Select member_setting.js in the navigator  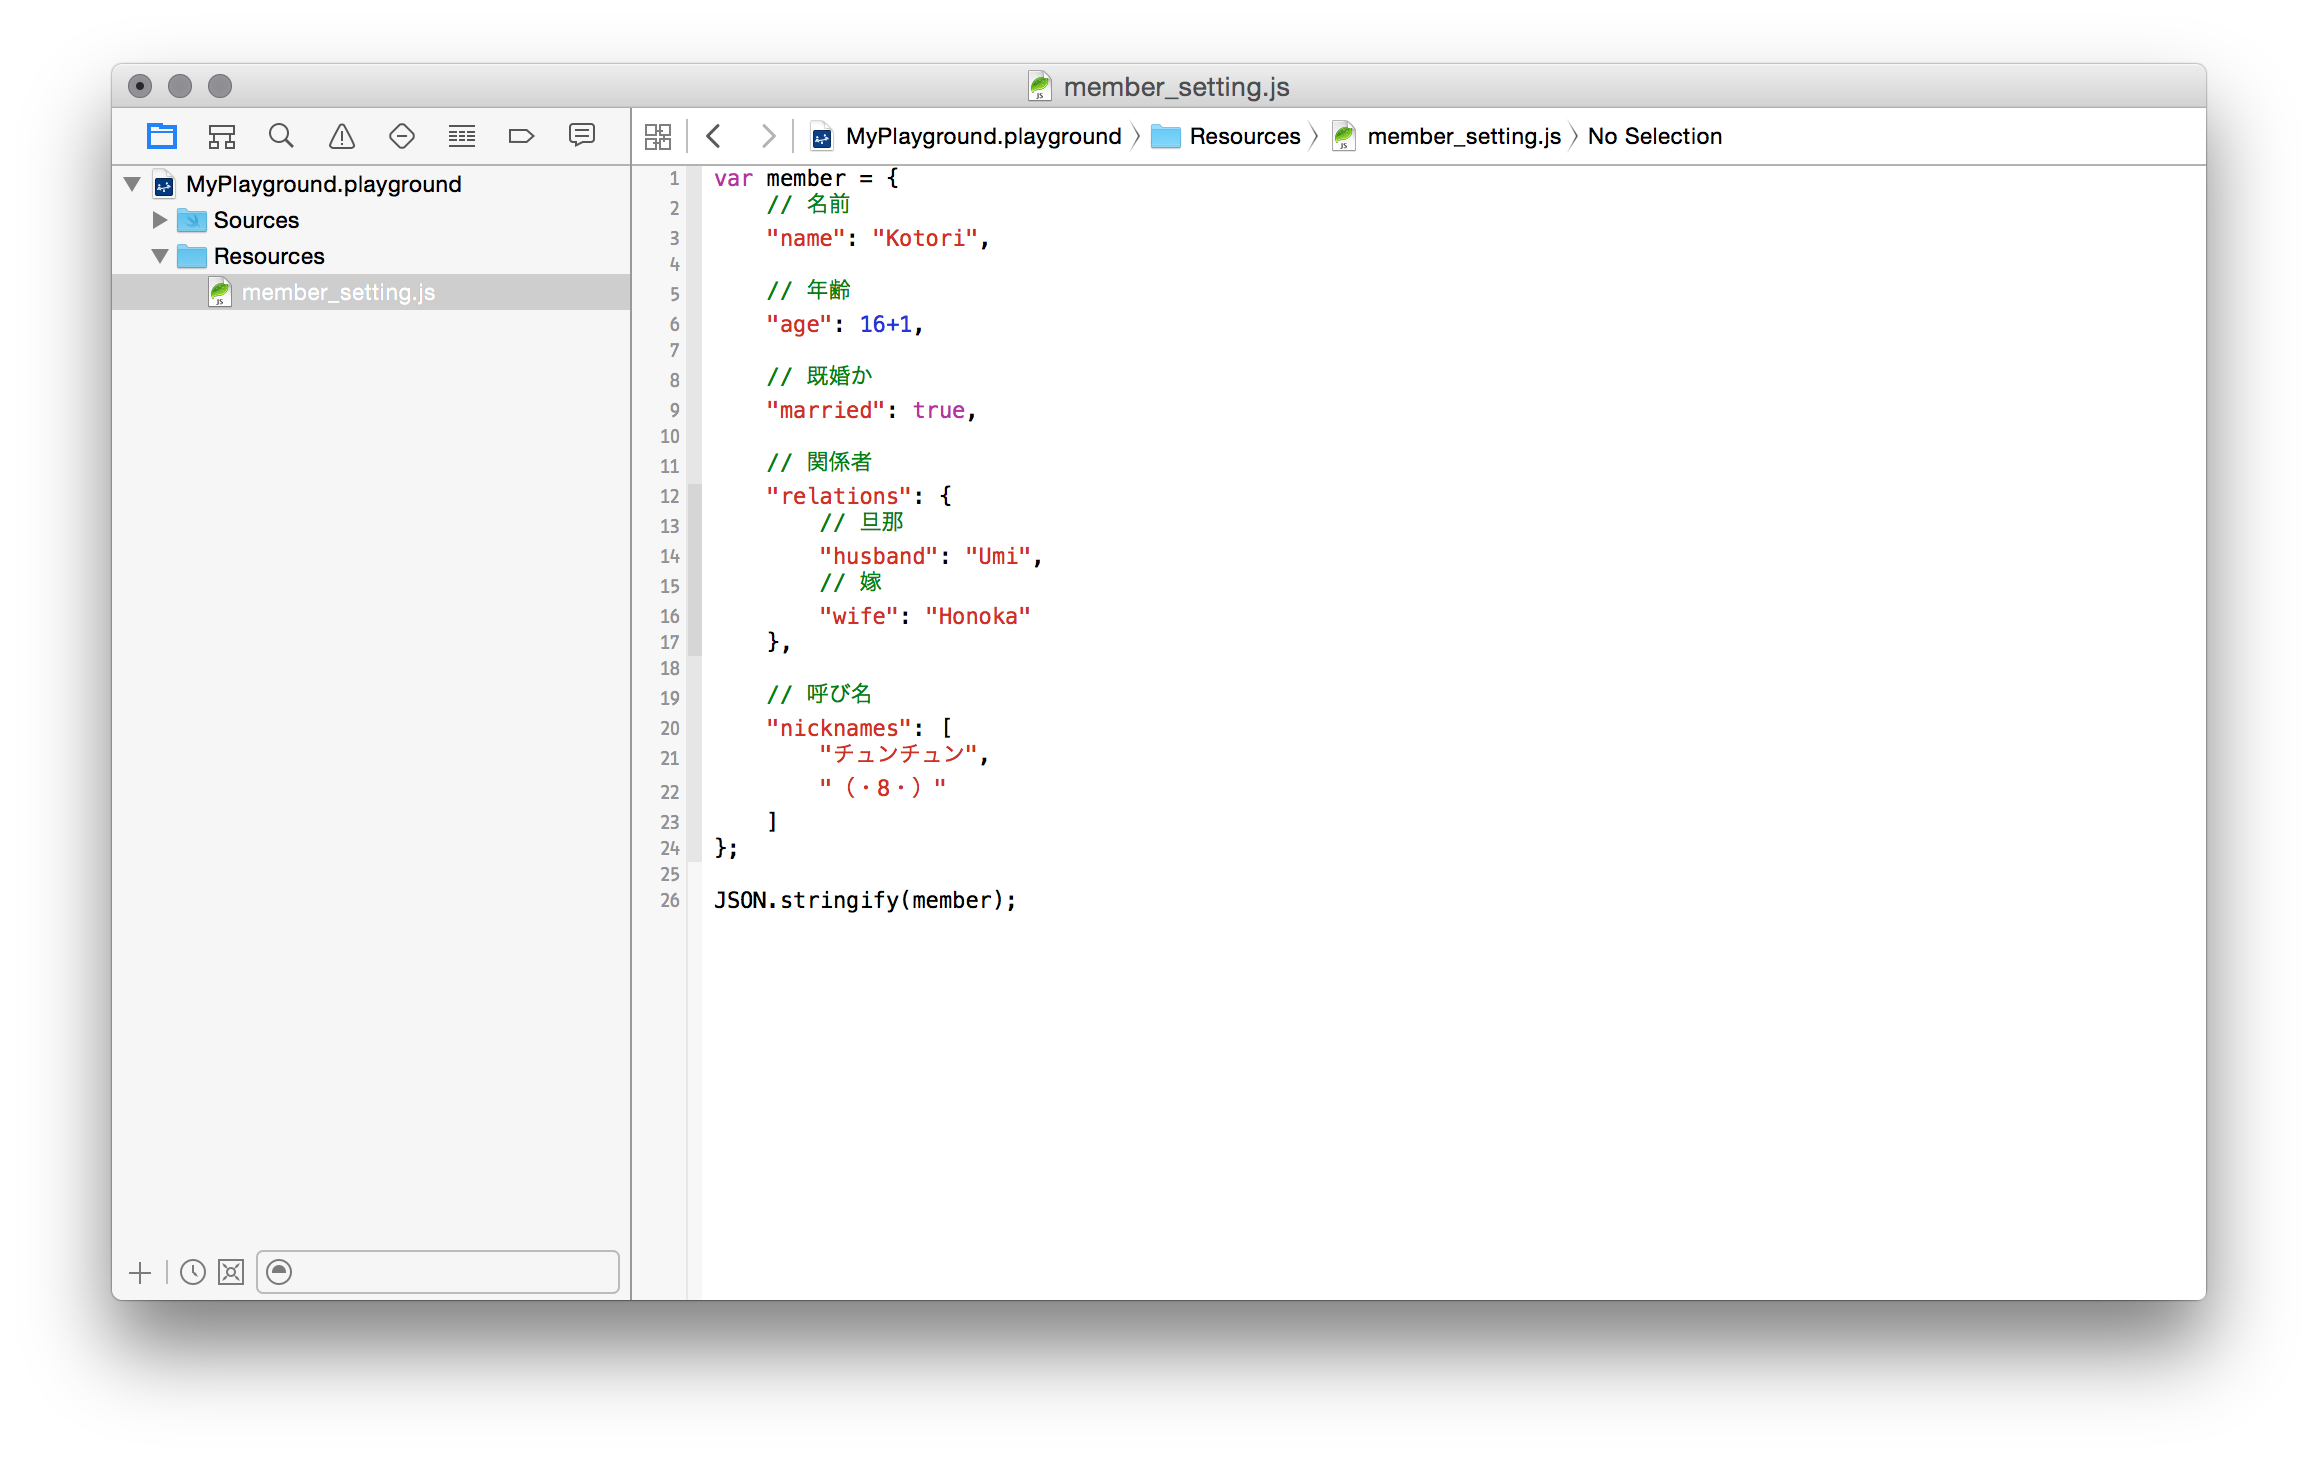click(x=337, y=291)
